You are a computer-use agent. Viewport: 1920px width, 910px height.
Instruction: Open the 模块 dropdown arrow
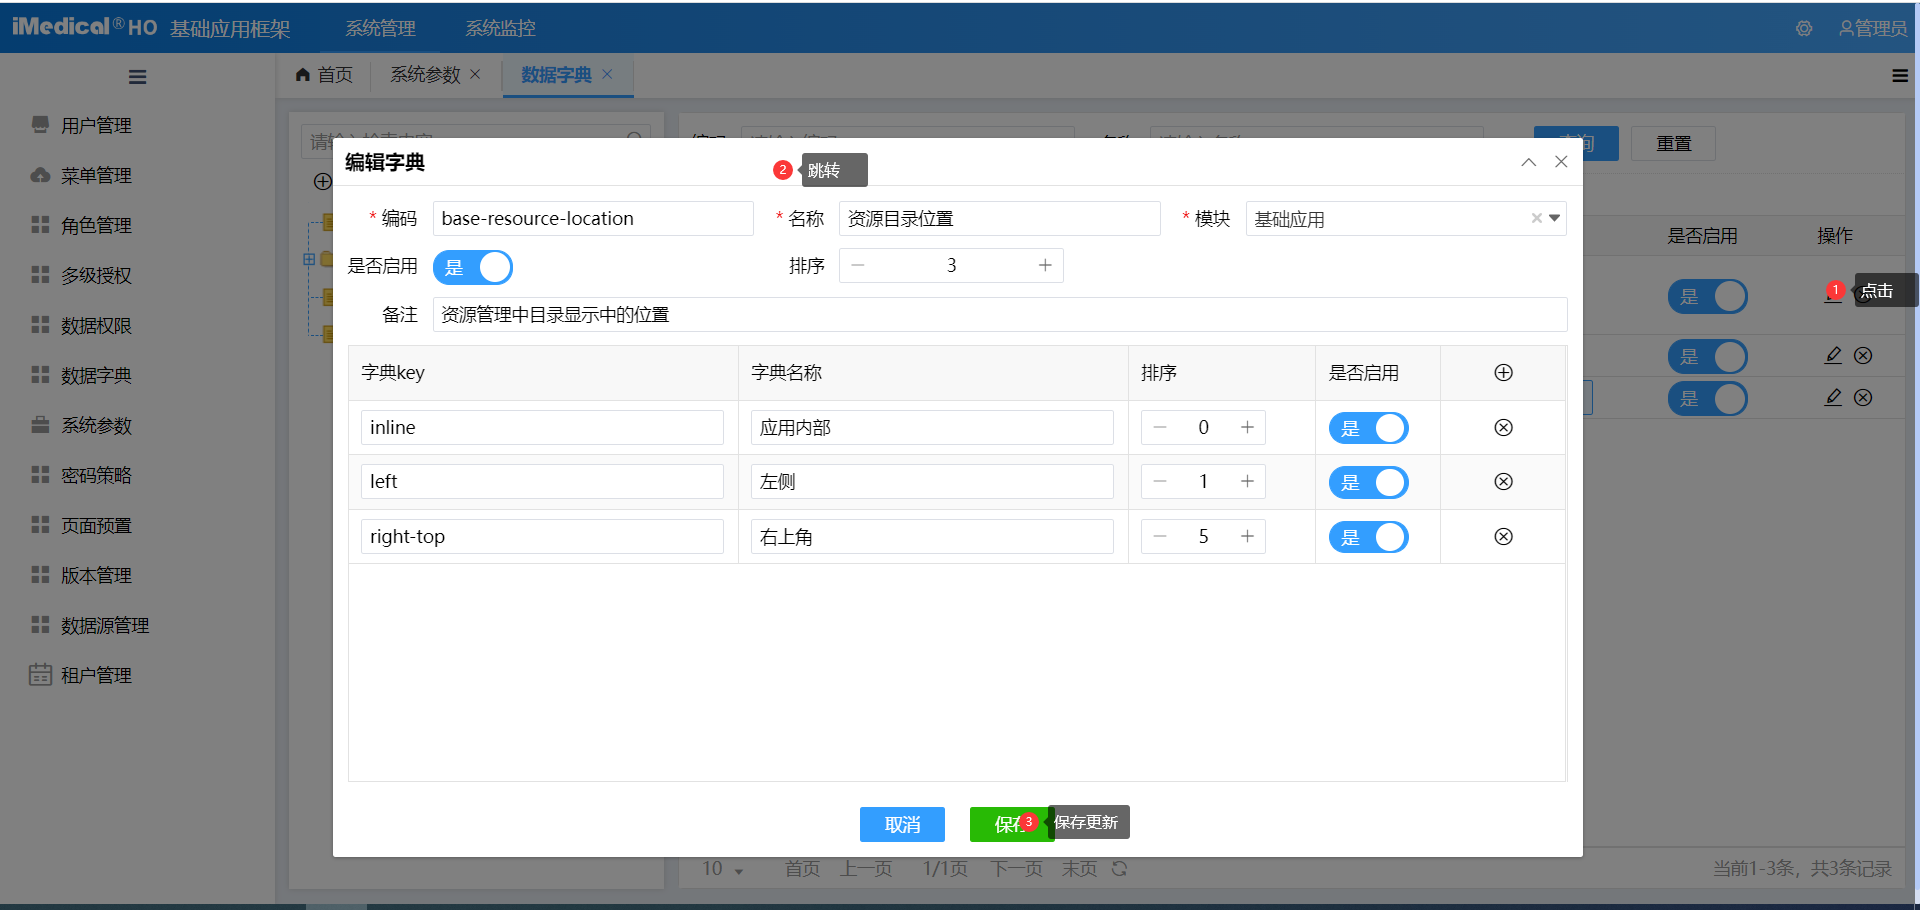pos(1555,218)
